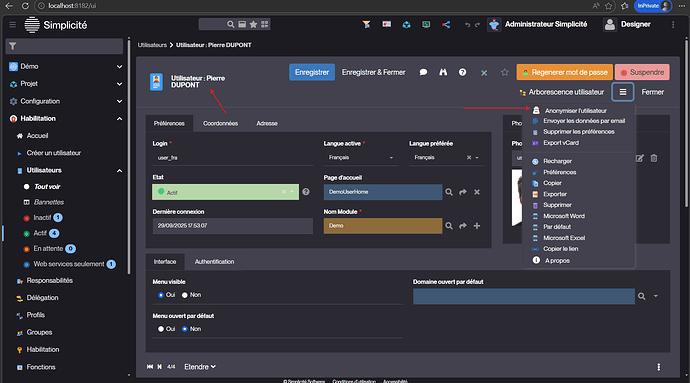Viewport: 690px width, 383px height.
Task: Select Oui for Menu visible
Action: [161, 295]
